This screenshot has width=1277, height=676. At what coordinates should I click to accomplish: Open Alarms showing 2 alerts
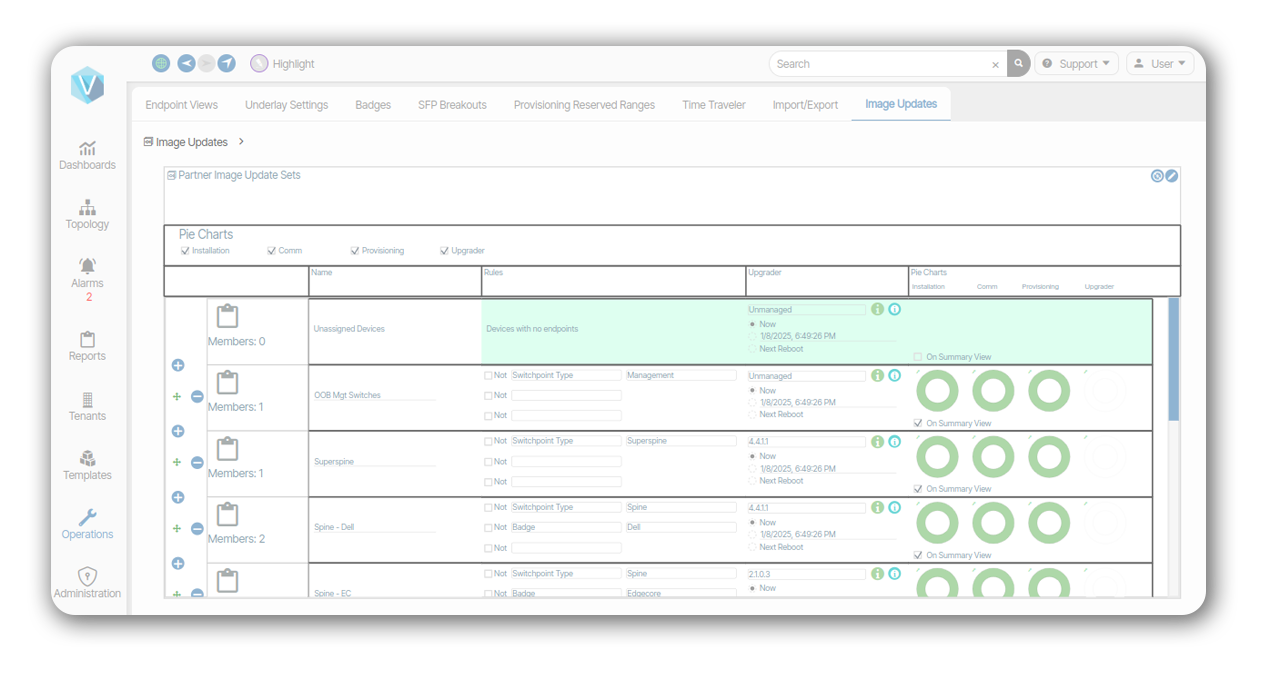tap(87, 279)
